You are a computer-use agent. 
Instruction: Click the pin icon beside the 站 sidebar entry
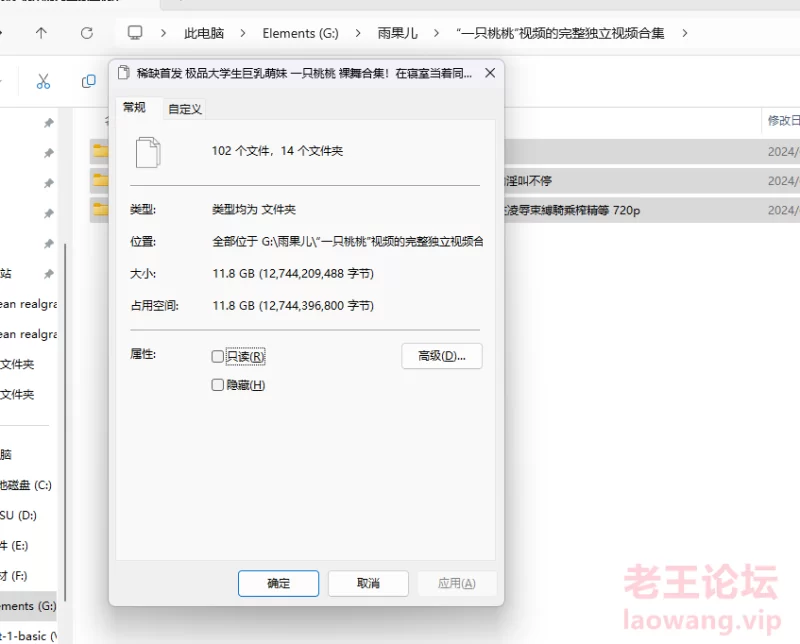click(x=48, y=274)
